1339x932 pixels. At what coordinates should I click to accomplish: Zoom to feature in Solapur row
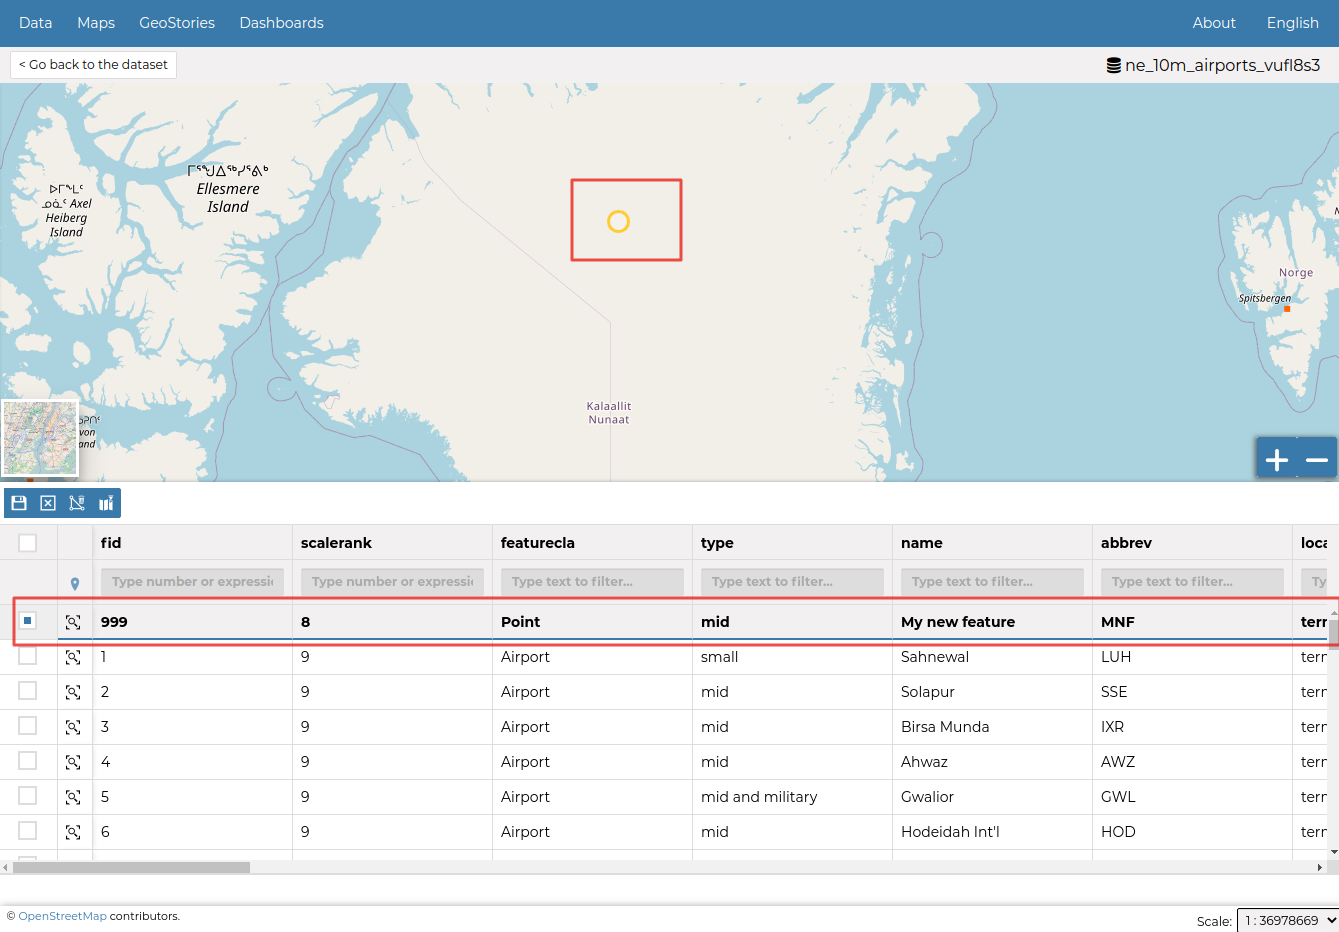pos(73,692)
